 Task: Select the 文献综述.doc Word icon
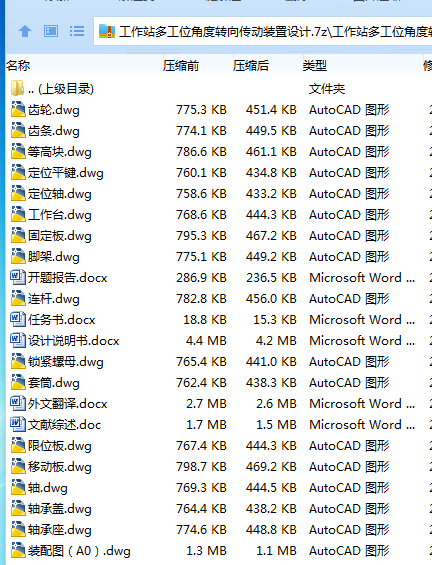[x=18, y=424]
